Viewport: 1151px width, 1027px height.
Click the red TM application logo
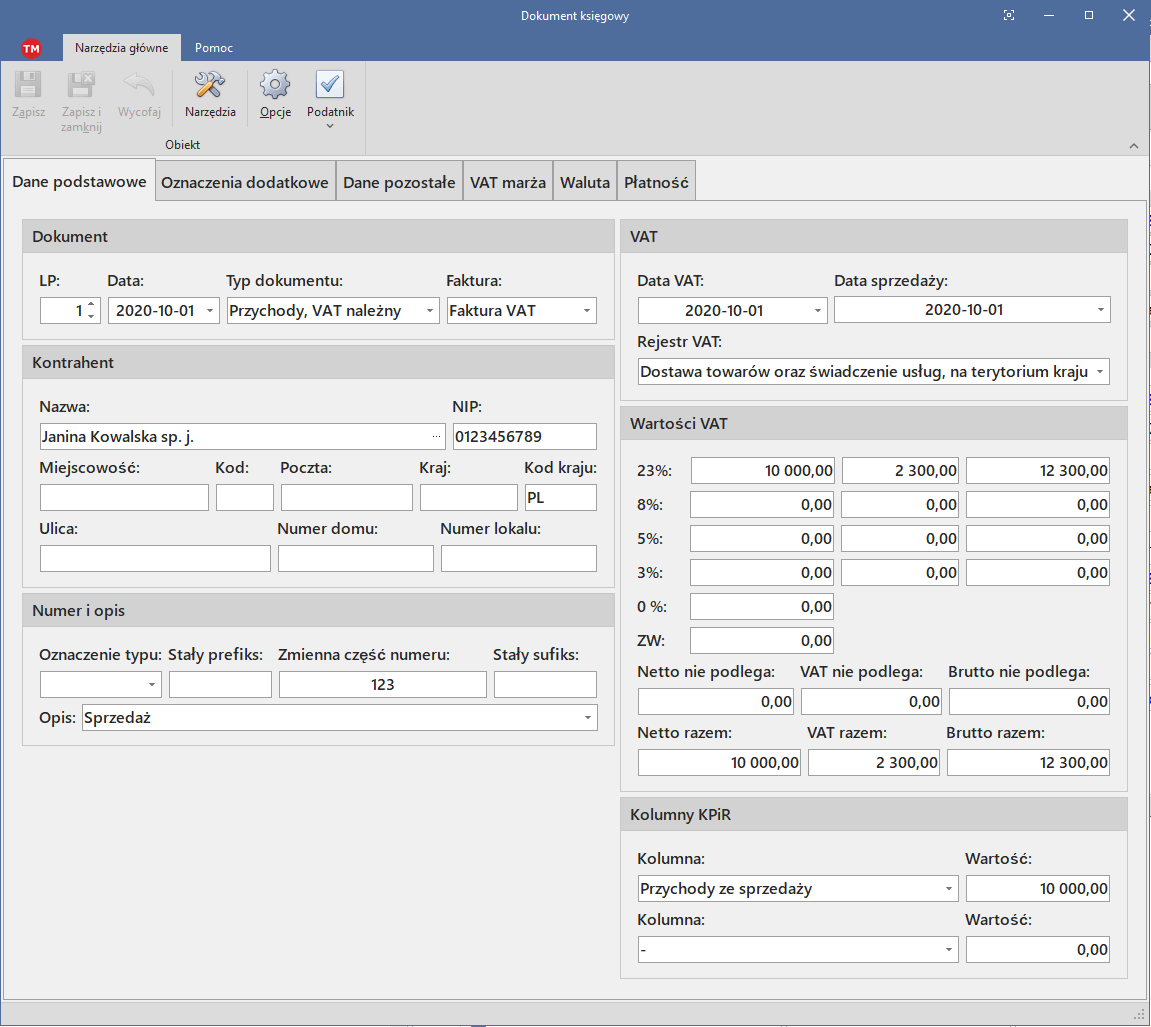point(31,48)
